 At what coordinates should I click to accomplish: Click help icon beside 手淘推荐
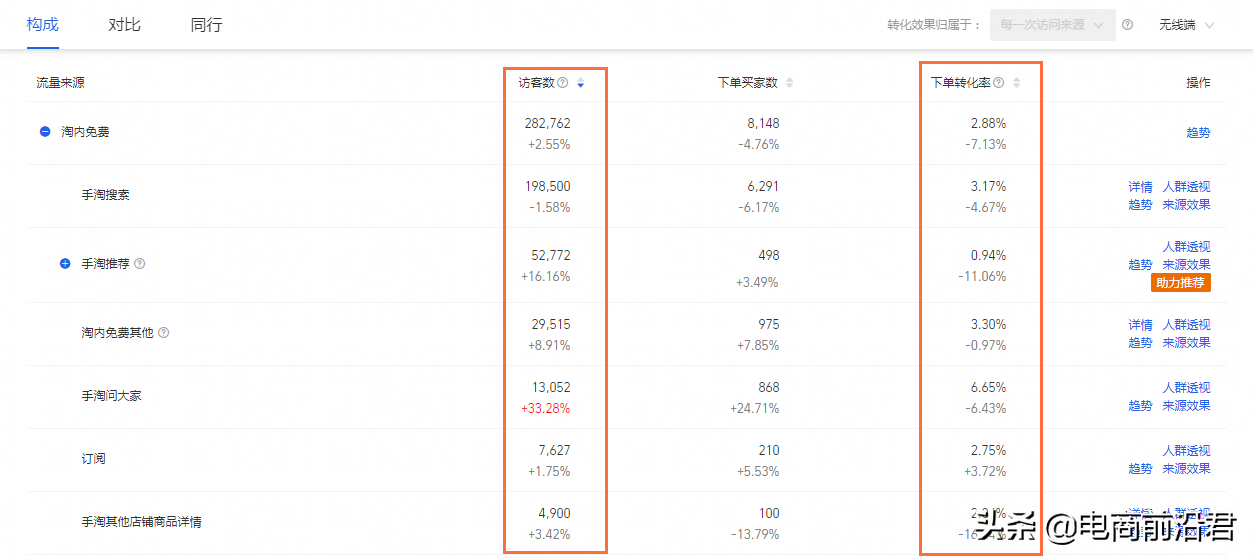click(140, 264)
